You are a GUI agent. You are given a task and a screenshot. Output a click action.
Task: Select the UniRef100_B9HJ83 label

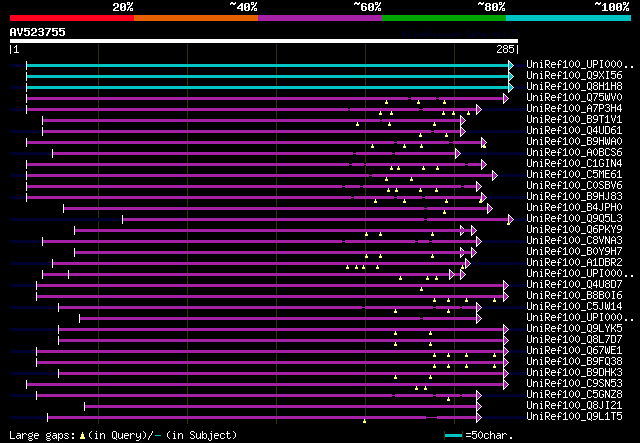point(574,197)
